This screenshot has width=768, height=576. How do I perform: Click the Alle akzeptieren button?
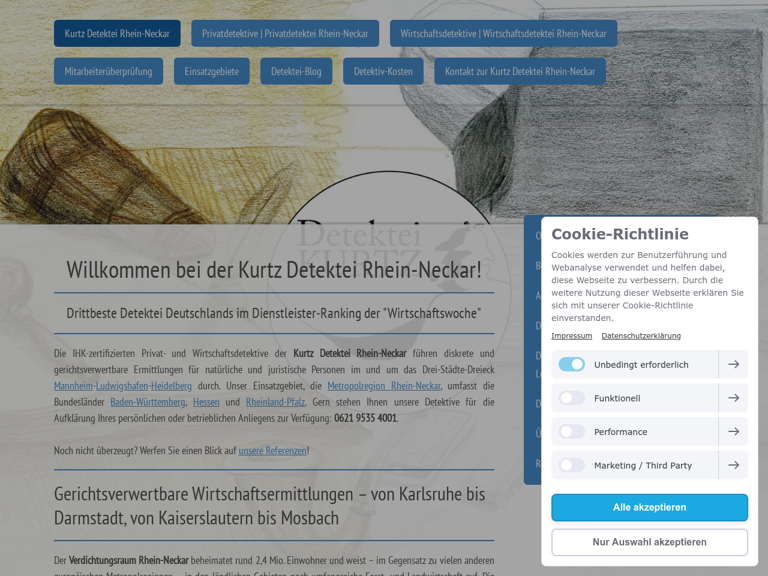point(649,508)
